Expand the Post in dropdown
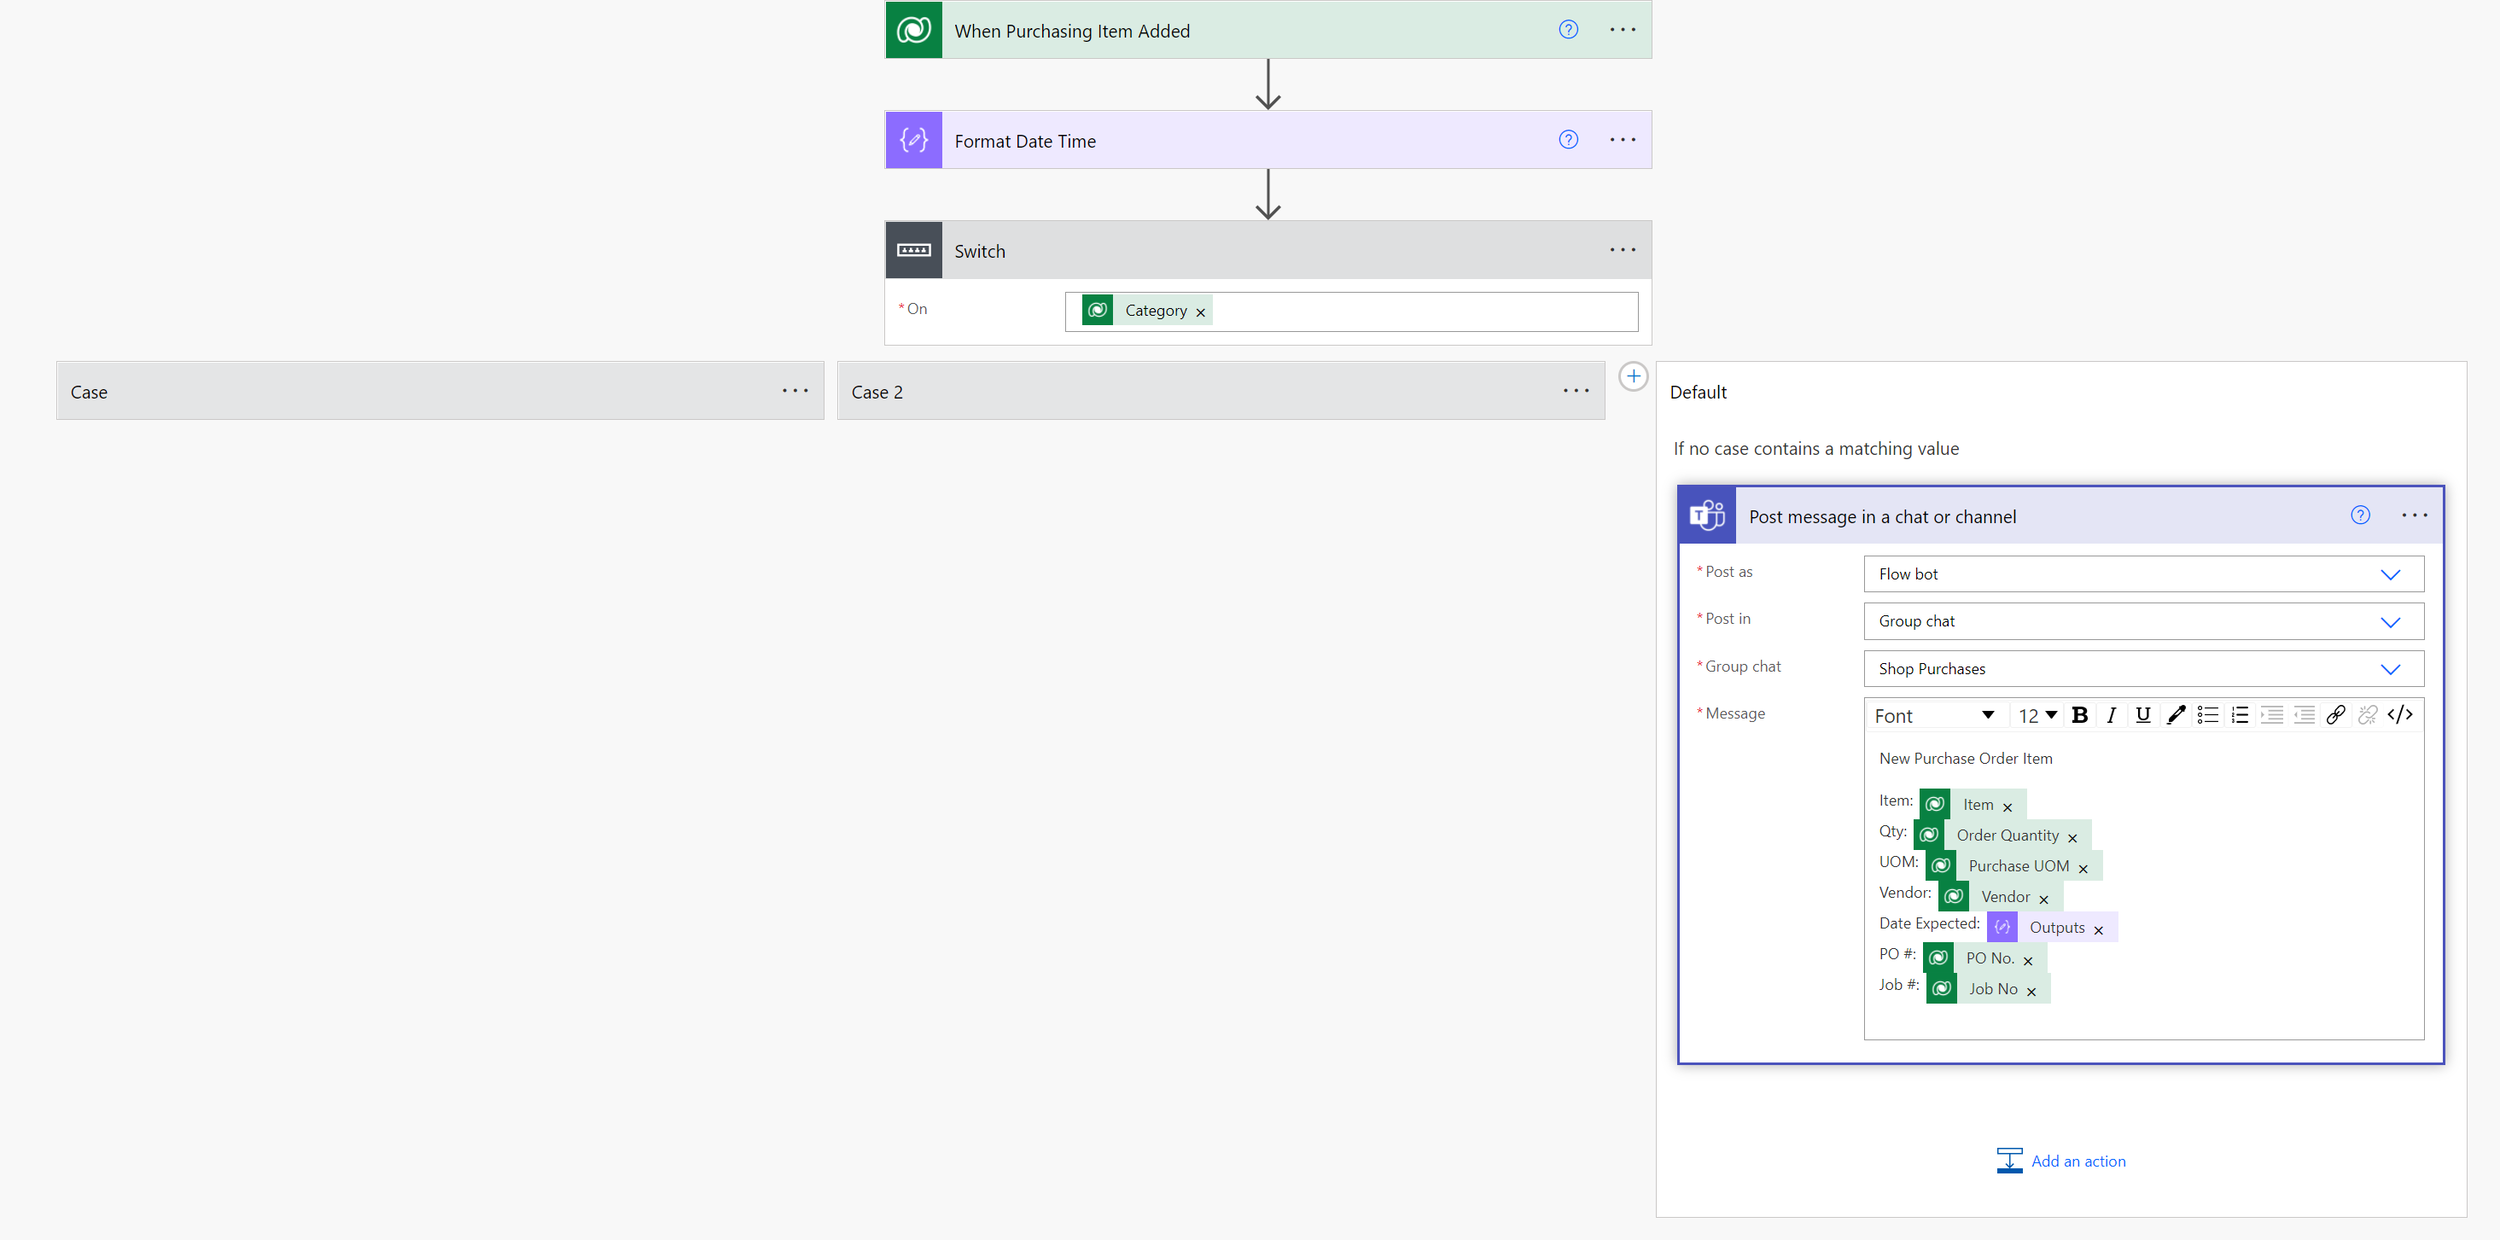Viewport: 2500px width, 1240px height. 2390,621
